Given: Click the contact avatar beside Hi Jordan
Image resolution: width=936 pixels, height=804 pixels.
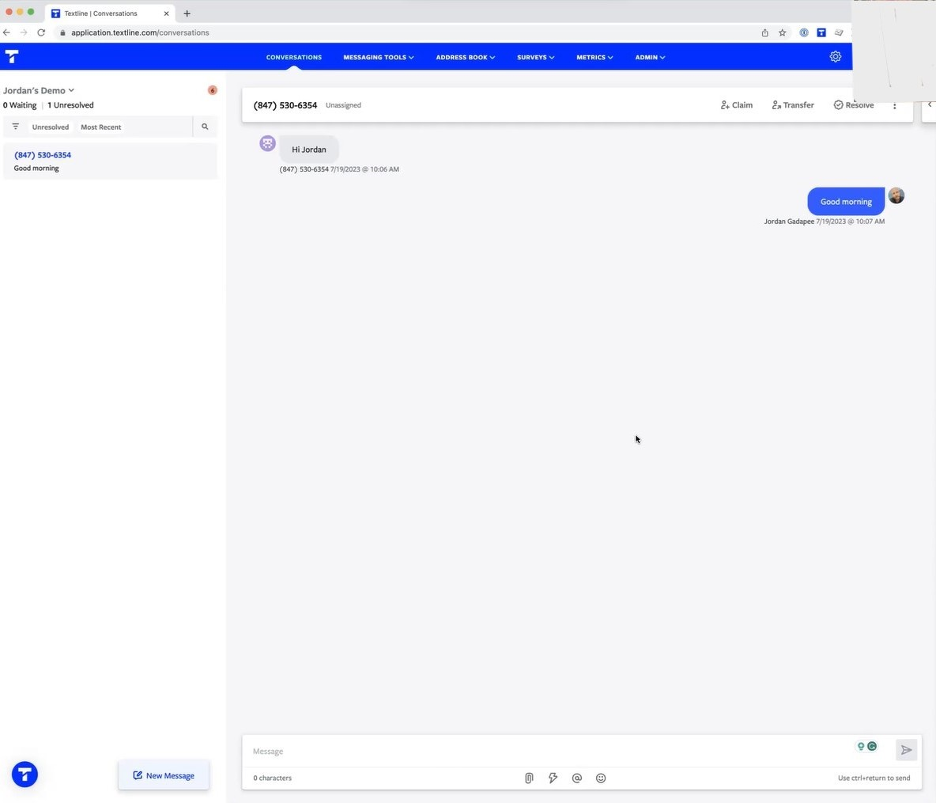Looking at the screenshot, I should pyautogui.click(x=267, y=143).
